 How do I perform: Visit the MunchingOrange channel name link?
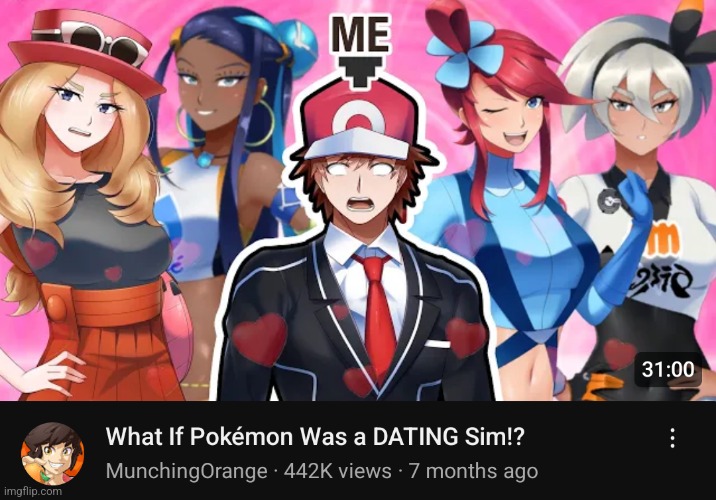click(x=186, y=471)
